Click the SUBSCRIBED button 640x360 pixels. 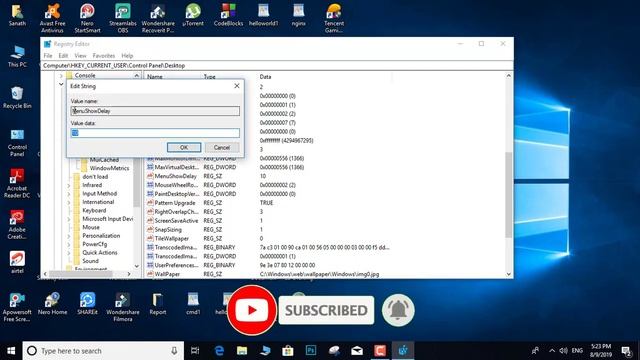326,311
